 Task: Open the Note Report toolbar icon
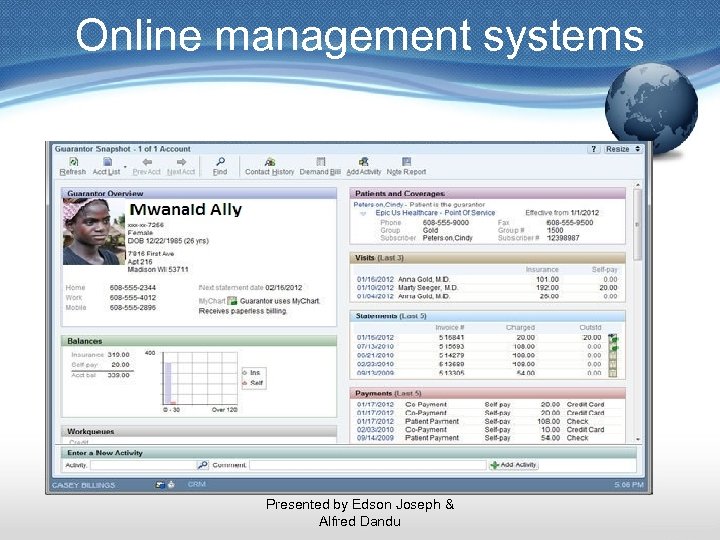click(x=406, y=162)
